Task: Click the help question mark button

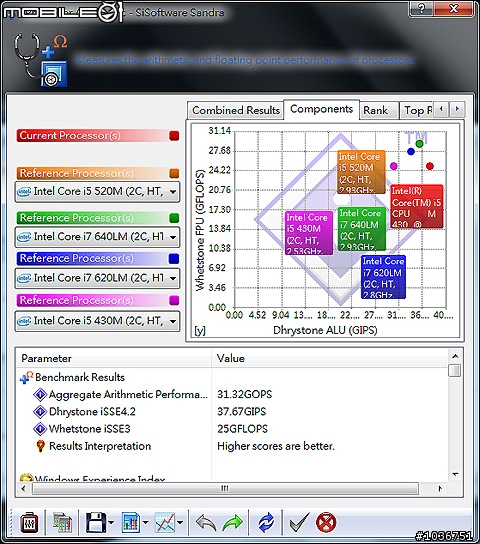Action: (x=421, y=8)
